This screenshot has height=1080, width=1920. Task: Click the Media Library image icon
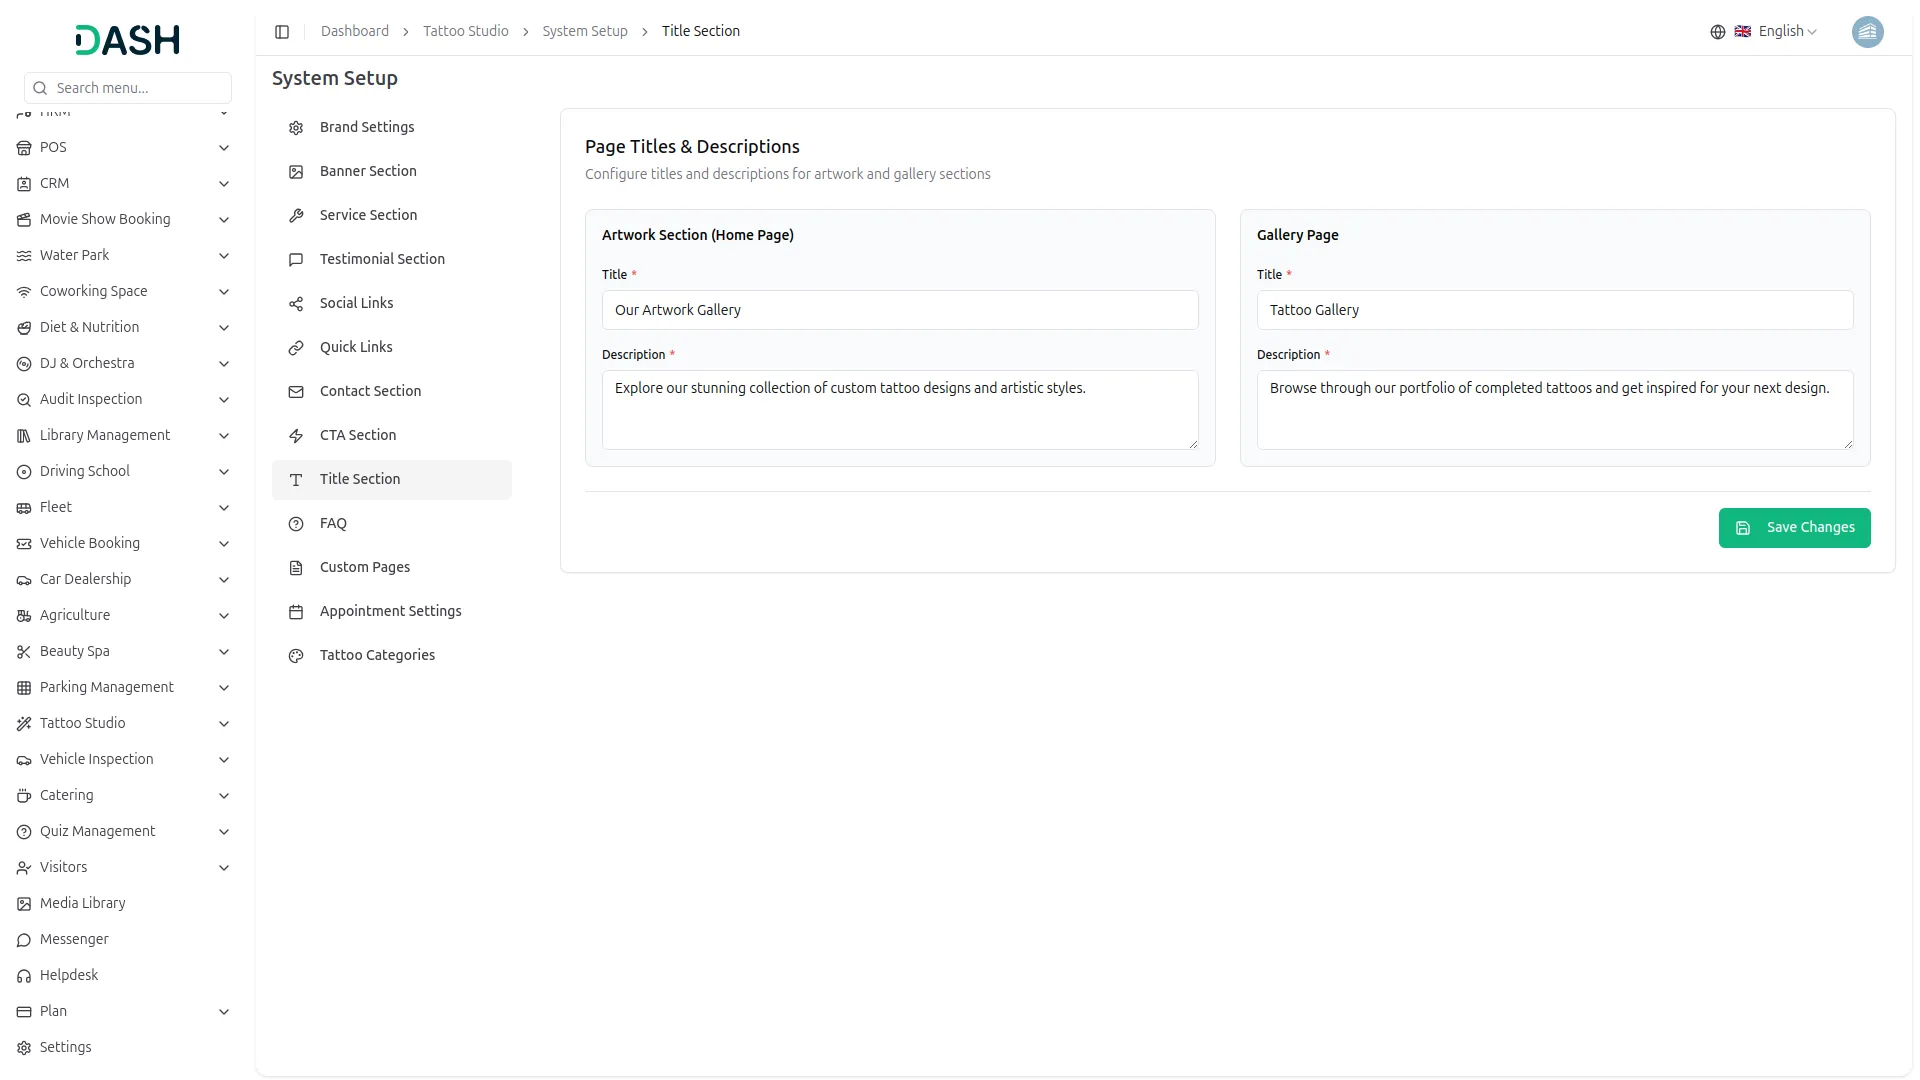pyautogui.click(x=24, y=904)
